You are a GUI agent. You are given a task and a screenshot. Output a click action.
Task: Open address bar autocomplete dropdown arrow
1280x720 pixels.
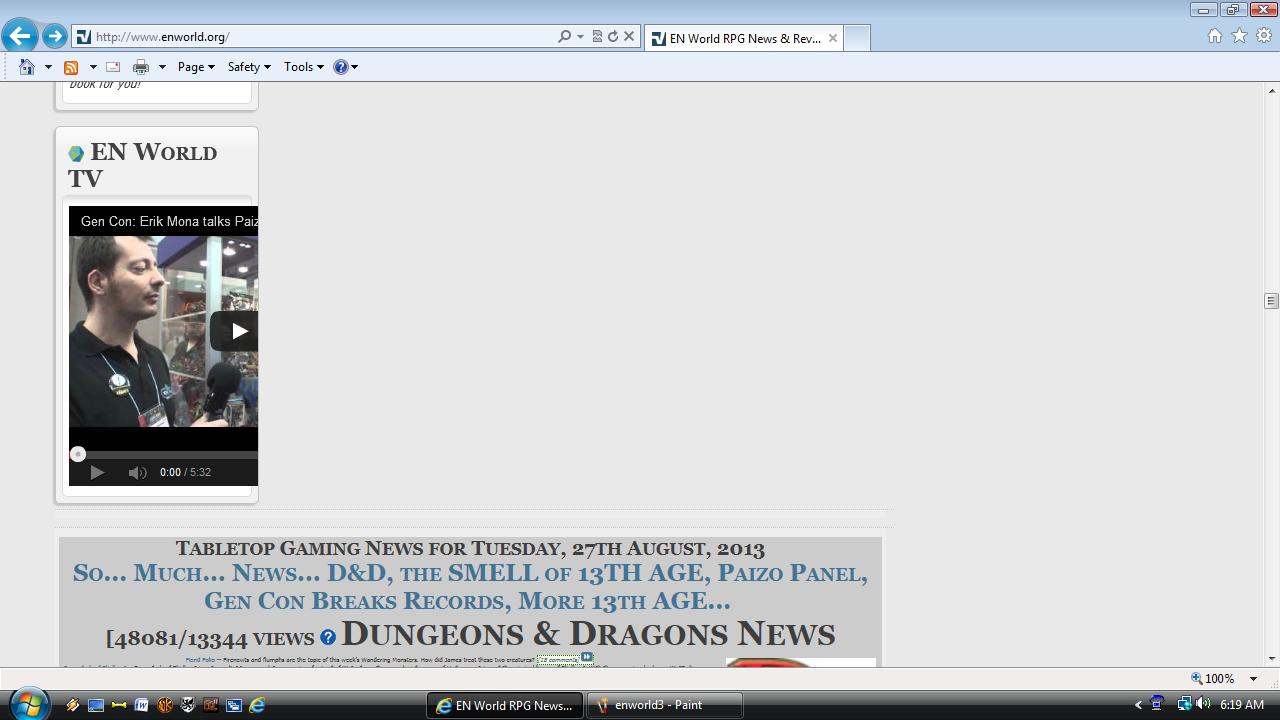coord(580,37)
